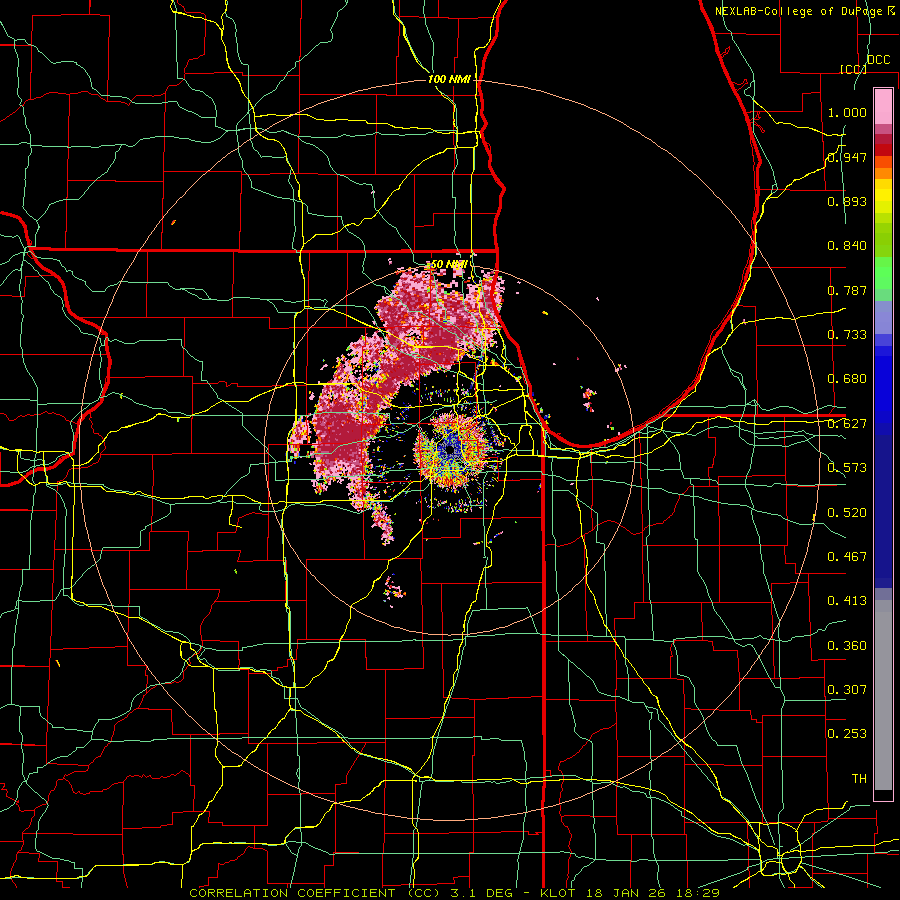Select the 1.000 color scale value
The image size is (900, 900).
[x=847, y=112]
